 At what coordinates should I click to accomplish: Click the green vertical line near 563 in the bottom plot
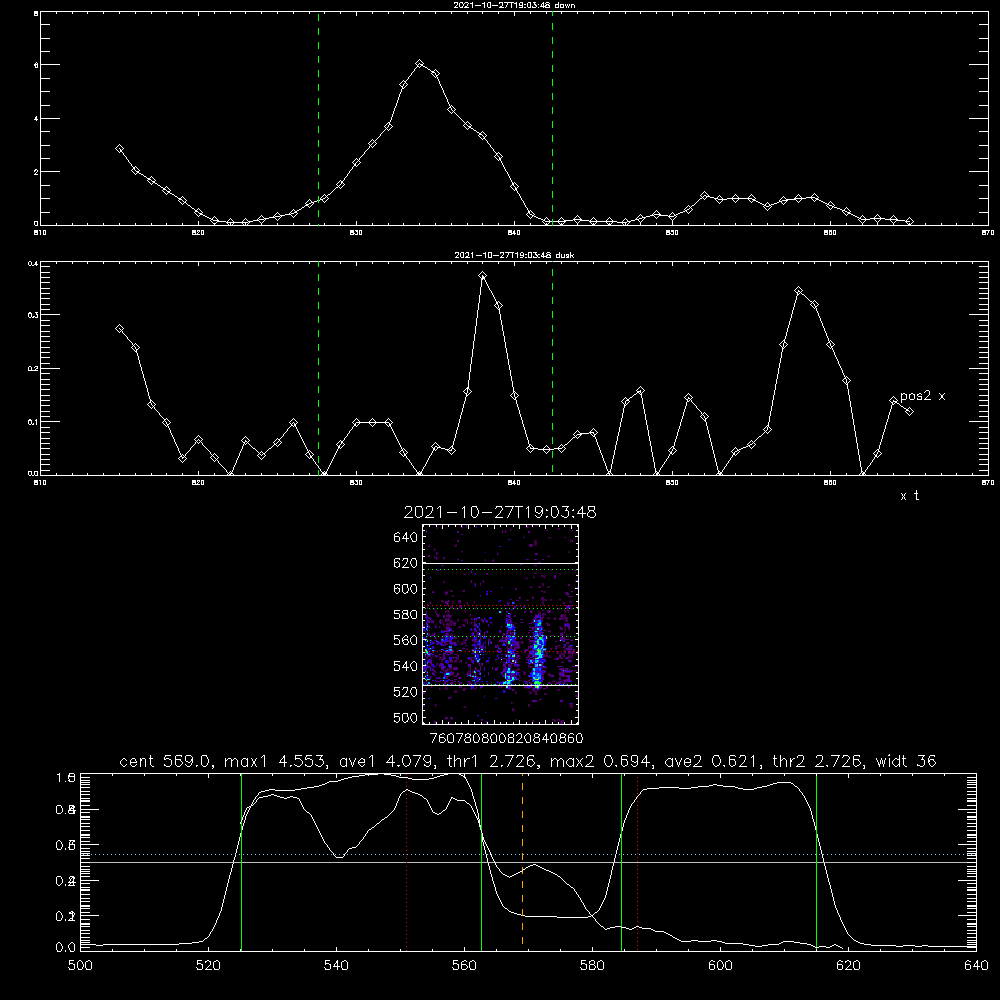481,861
